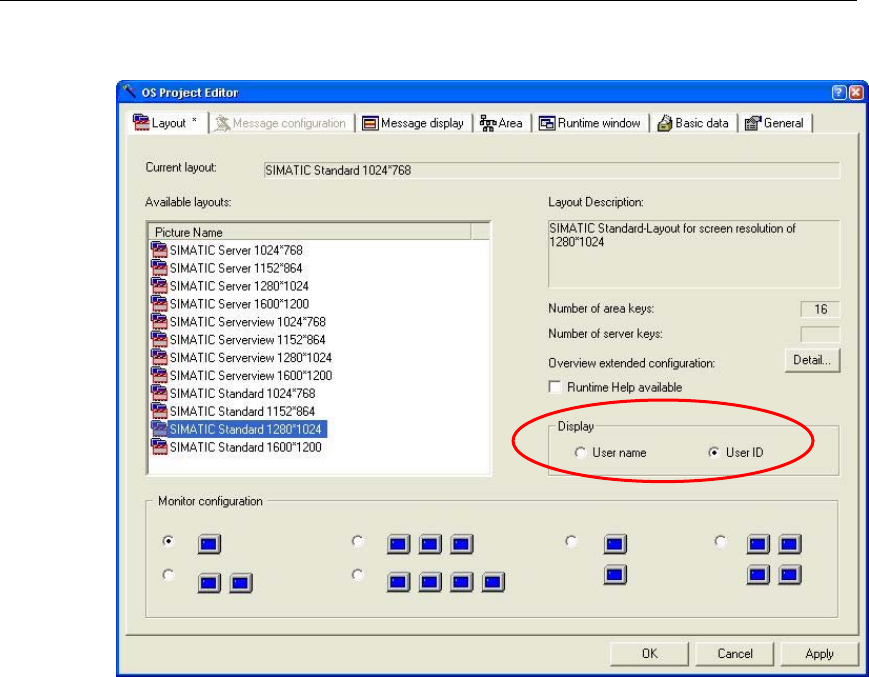This screenshot has width=869, height=677.
Task: Click OS Project Editor title bar icon
Action: coord(129,91)
